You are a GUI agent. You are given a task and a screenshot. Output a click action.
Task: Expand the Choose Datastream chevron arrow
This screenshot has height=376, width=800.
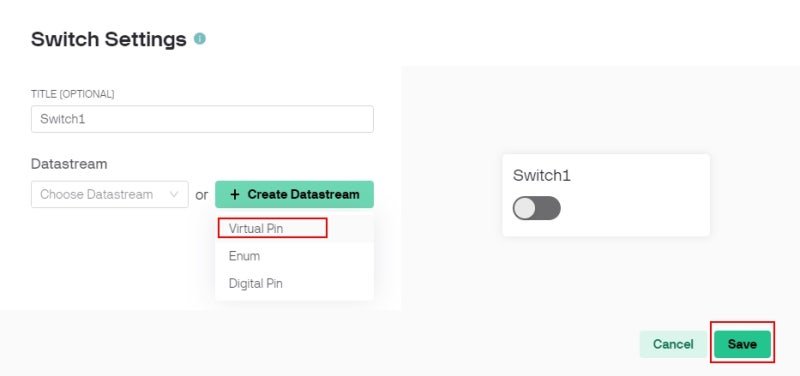(173, 194)
